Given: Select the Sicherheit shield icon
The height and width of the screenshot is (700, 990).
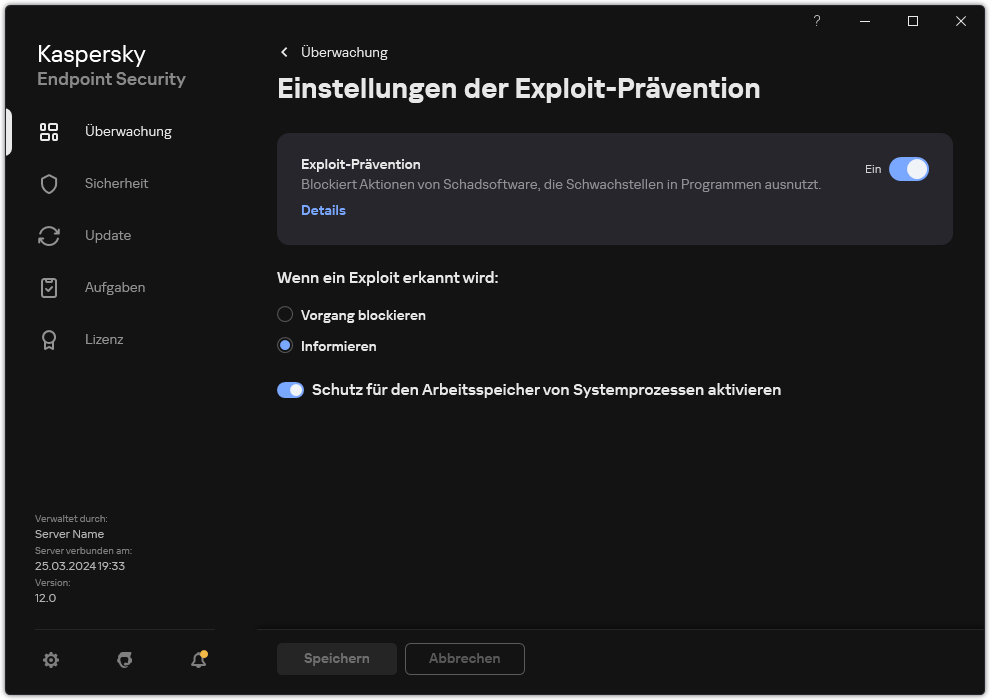Looking at the screenshot, I should [49, 183].
